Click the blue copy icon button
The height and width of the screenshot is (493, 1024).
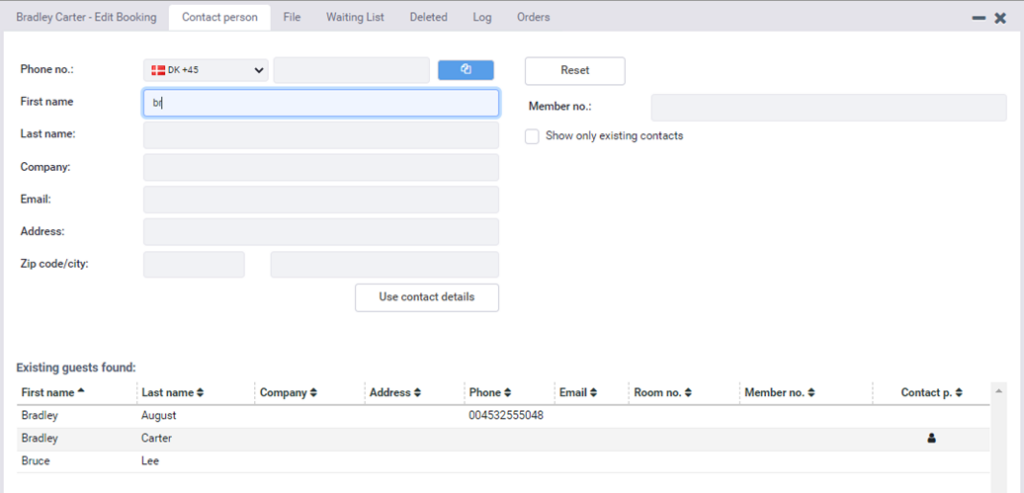click(x=466, y=70)
